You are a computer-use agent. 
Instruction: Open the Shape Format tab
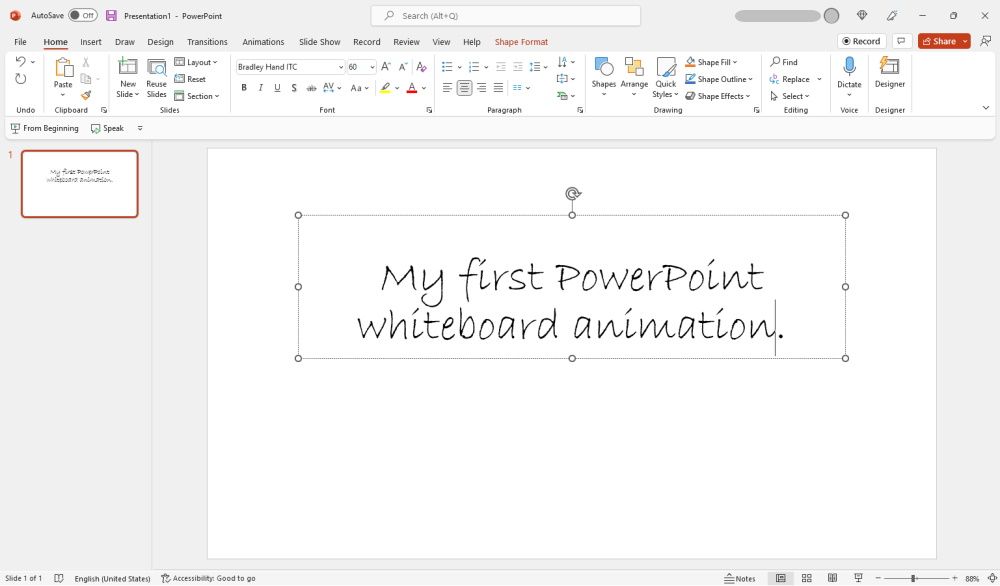click(x=521, y=42)
